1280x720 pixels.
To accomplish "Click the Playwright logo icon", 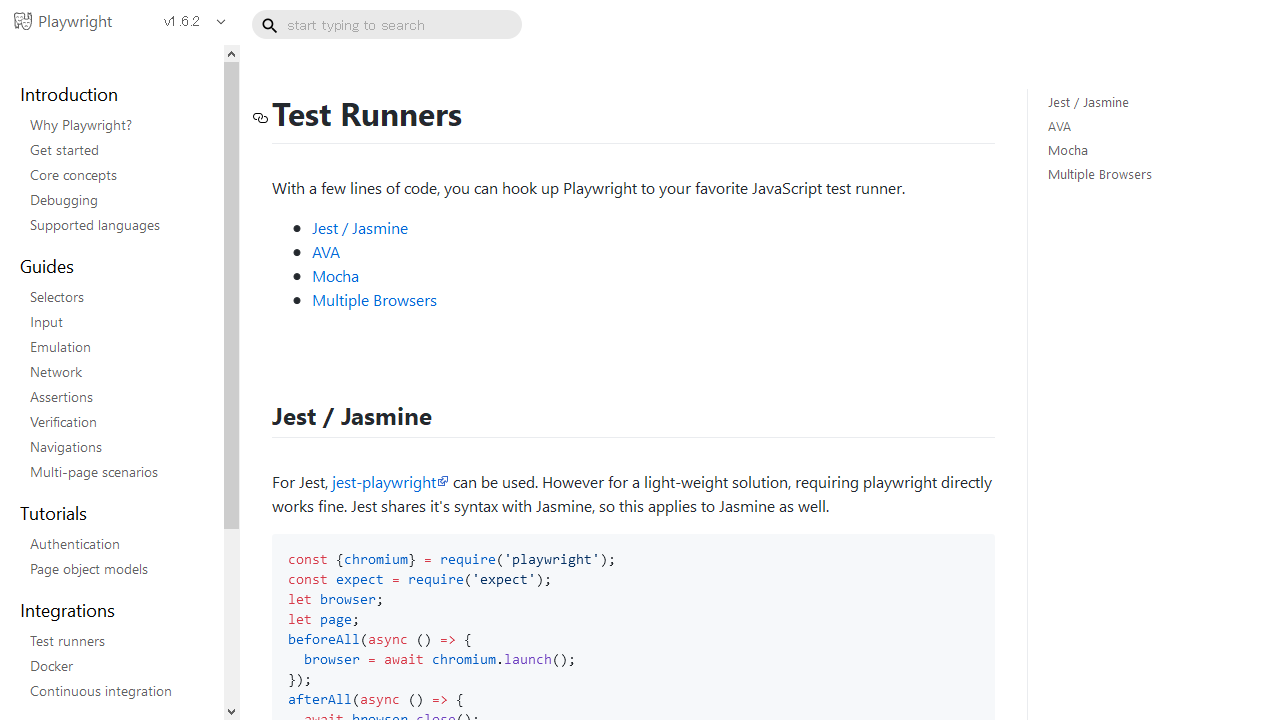I will 23,21.
